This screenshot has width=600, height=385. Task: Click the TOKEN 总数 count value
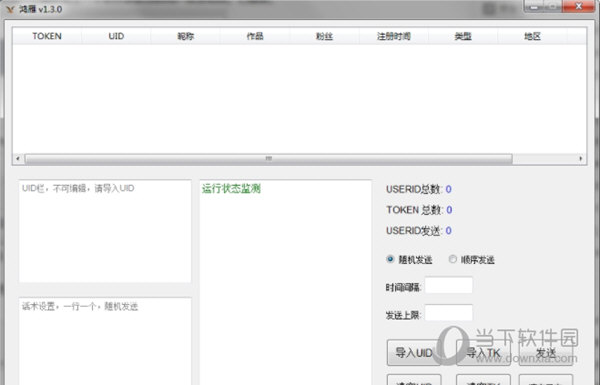click(449, 210)
